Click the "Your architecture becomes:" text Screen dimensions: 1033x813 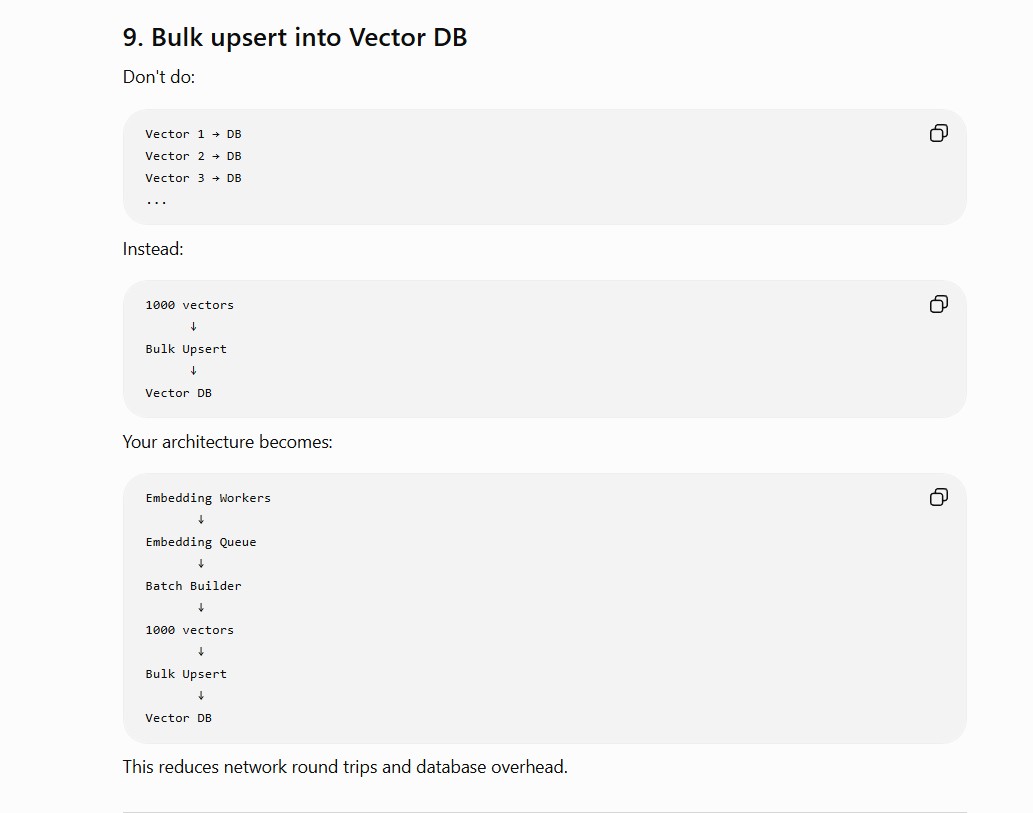[227, 442]
